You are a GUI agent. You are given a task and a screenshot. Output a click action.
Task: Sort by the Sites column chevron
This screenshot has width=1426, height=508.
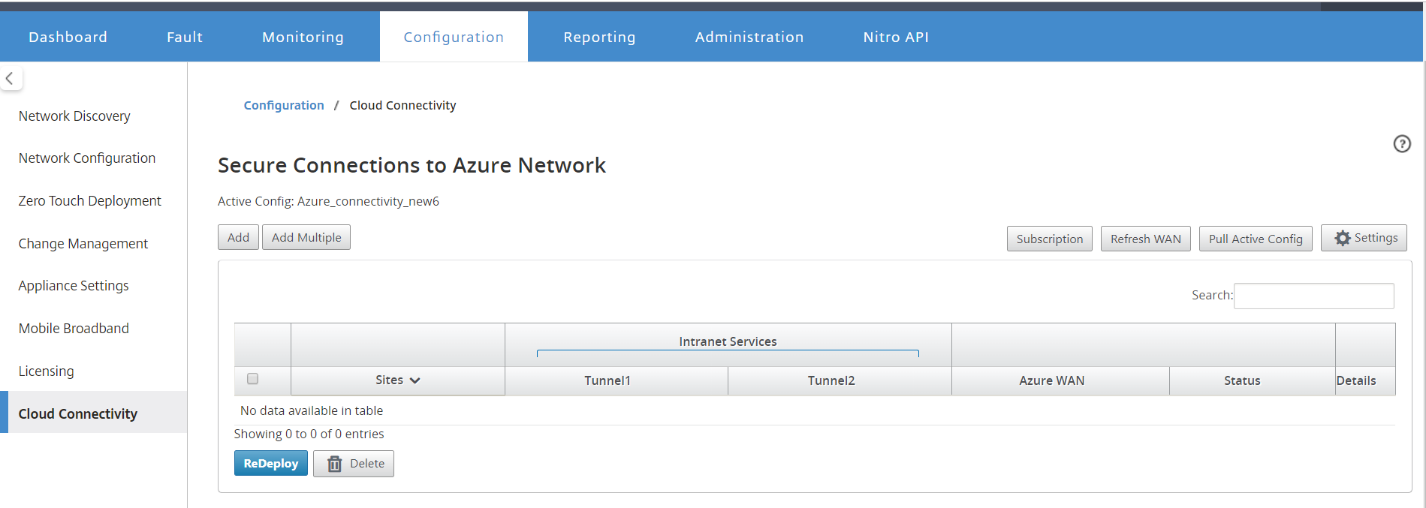tap(414, 381)
